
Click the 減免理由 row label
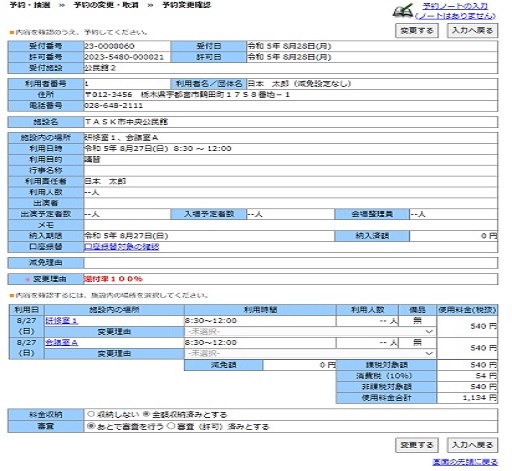coord(46,263)
